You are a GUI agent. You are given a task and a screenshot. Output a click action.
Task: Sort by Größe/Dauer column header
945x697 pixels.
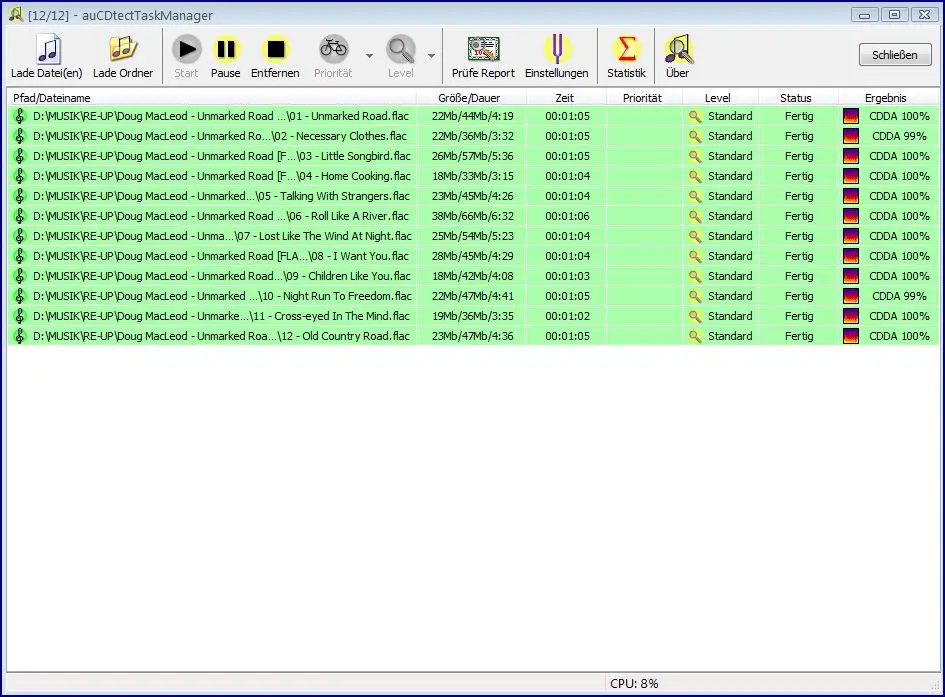pyautogui.click(x=471, y=98)
